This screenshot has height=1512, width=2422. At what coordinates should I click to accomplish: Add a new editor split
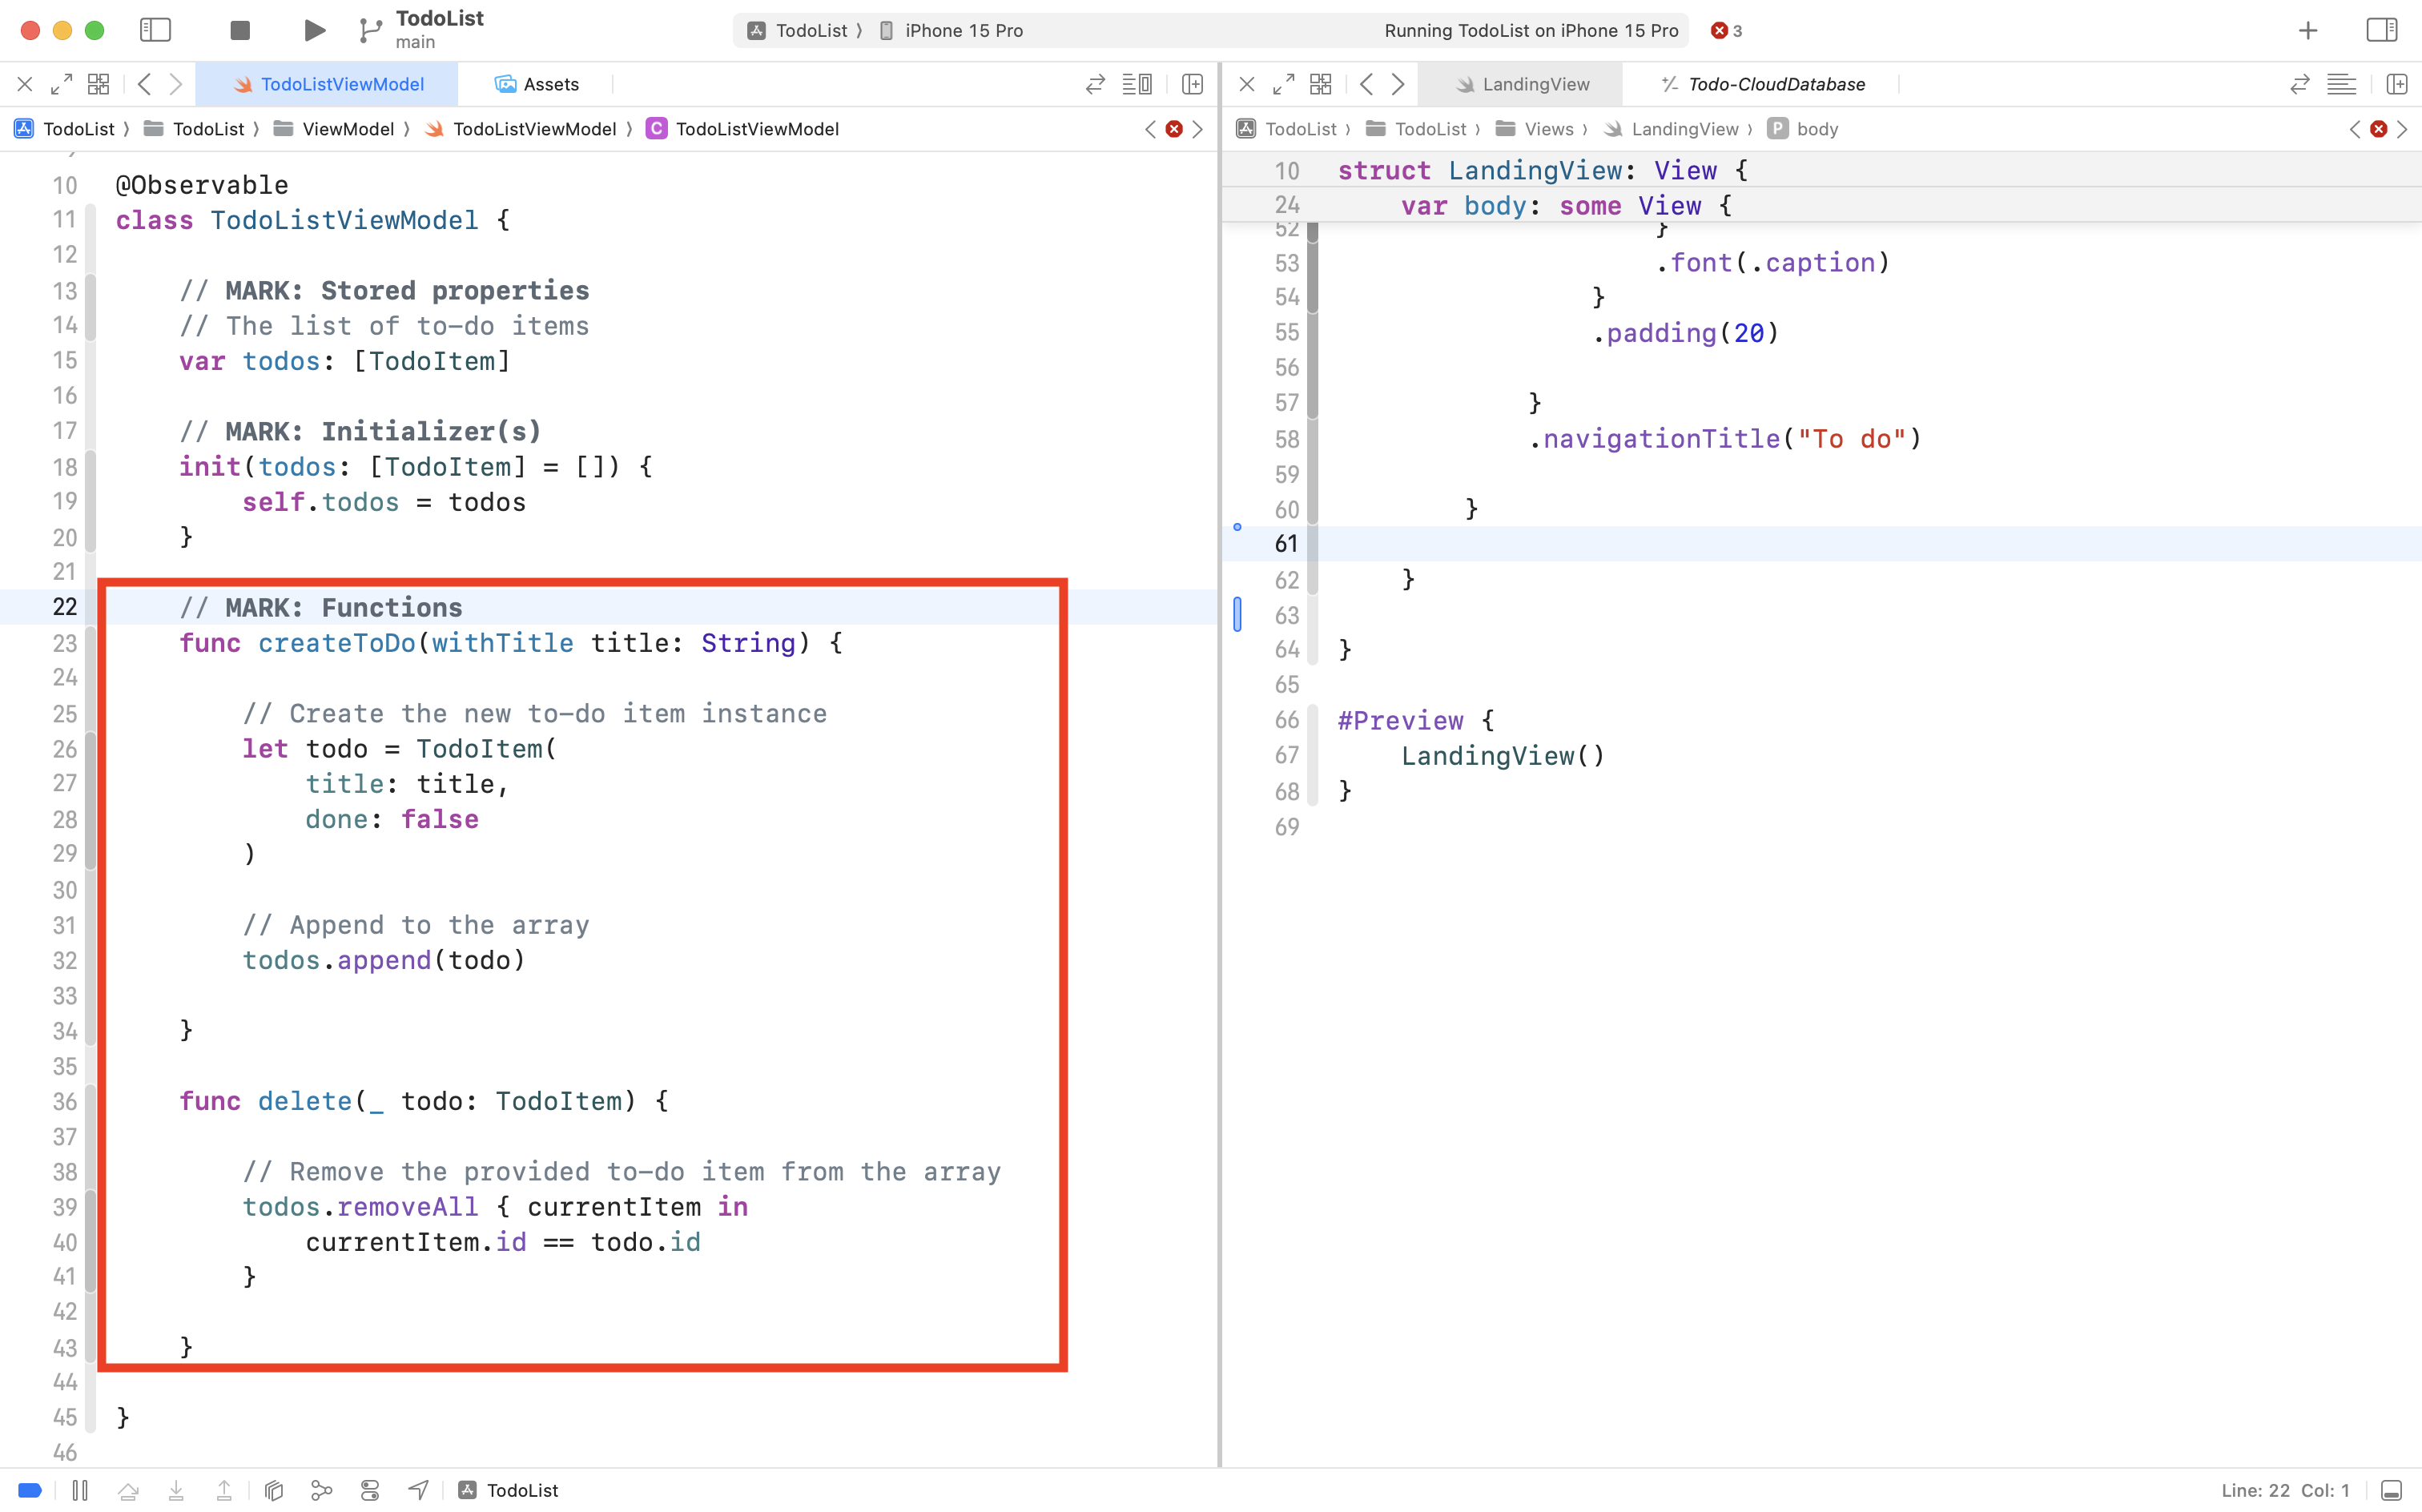pos(1191,84)
